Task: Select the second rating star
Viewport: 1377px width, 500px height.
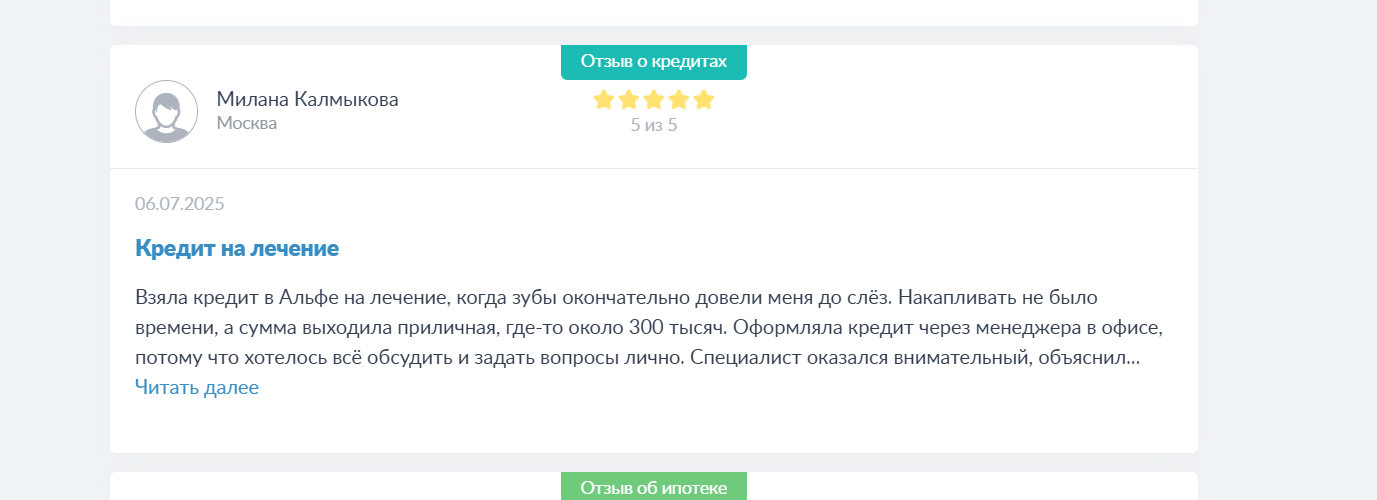Action: (x=628, y=99)
